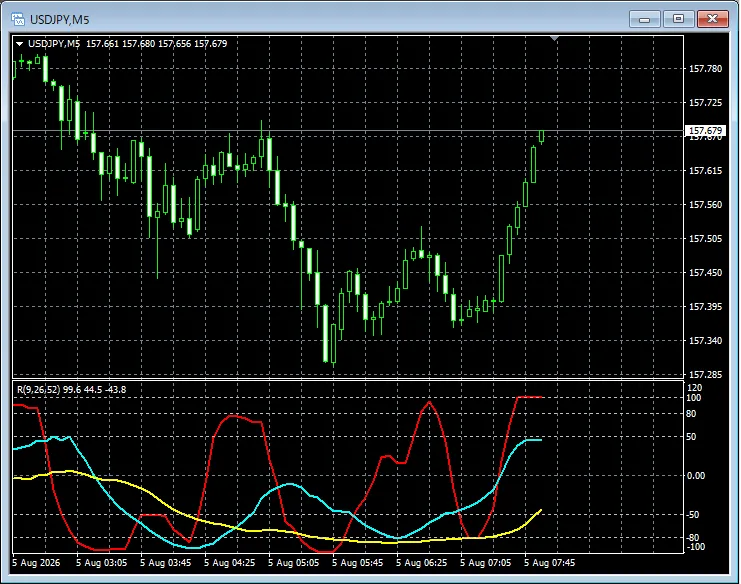741x584 pixels.
Task: Click the 5 Aug 05:05 time label
Action: click(x=293, y=563)
